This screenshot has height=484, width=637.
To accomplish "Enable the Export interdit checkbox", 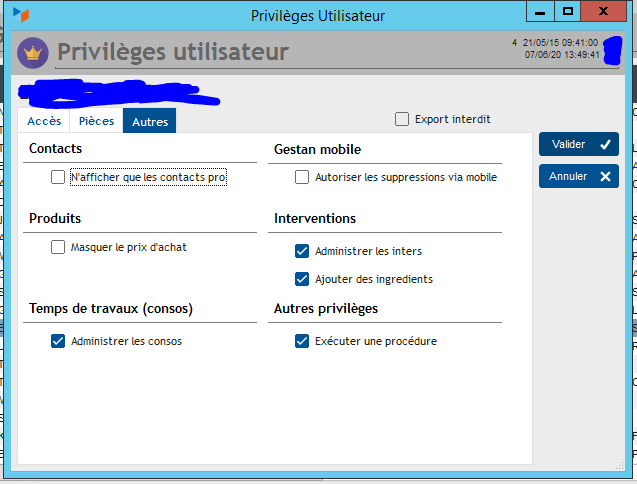I will click(x=402, y=119).
